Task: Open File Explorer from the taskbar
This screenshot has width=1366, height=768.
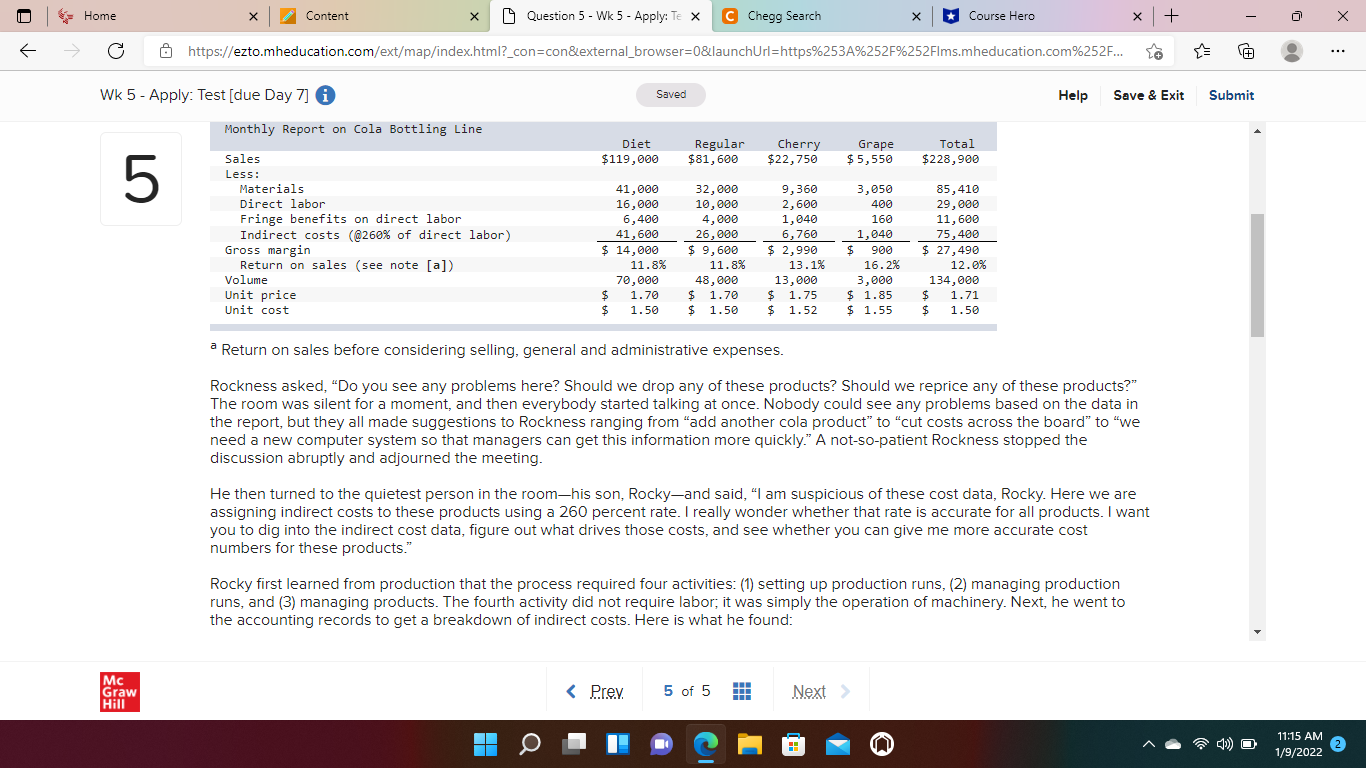Action: 750,744
